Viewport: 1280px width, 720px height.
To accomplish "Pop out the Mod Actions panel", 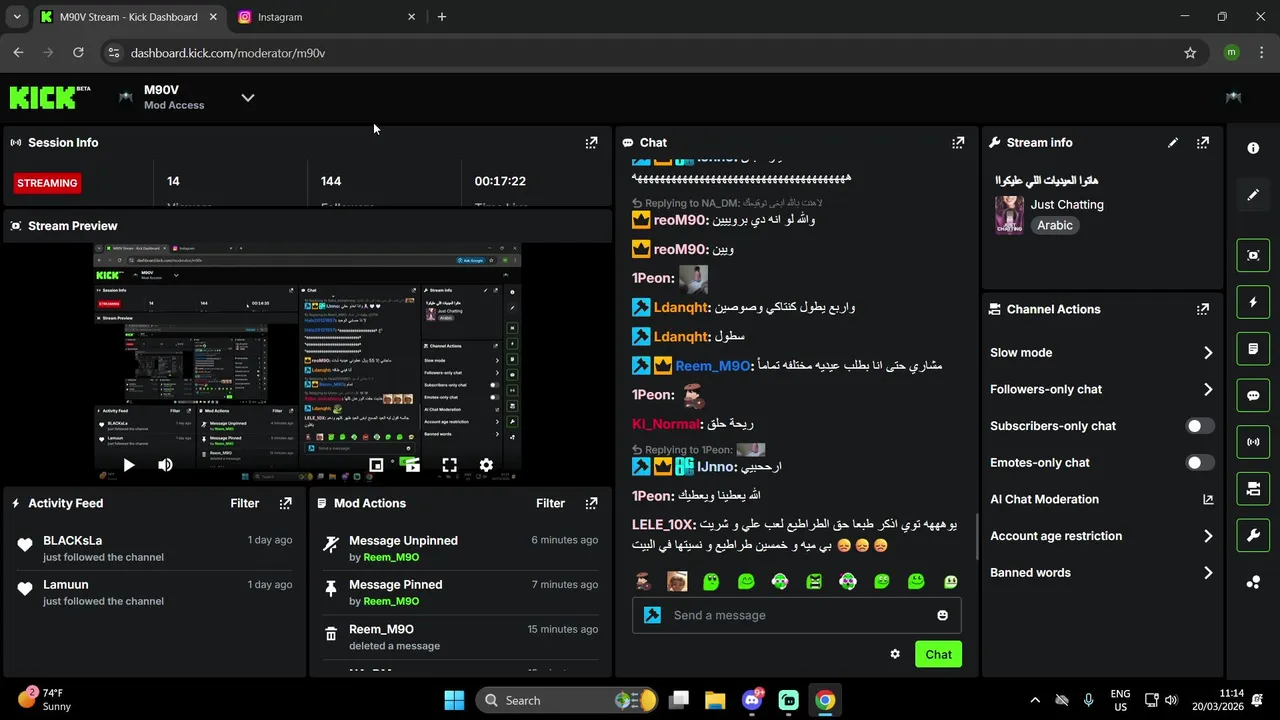I will (x=591, y=504).
